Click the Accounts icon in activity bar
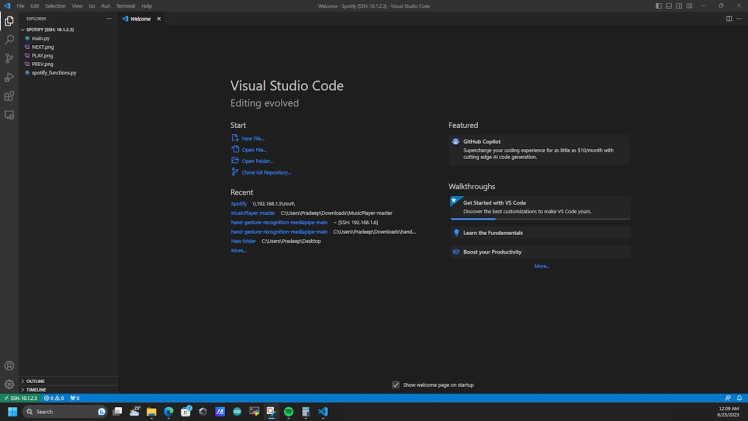Viewport: 748px width, 421px height. tap(9, 366)
